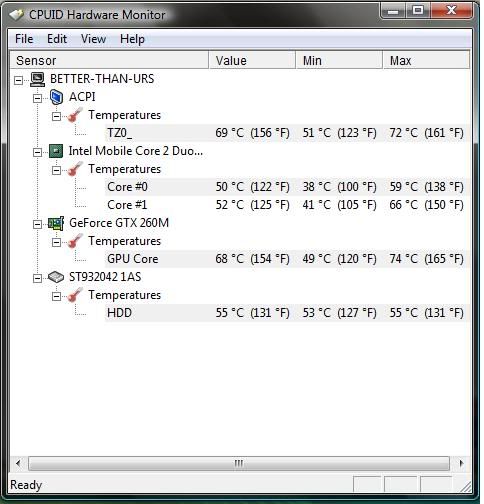This screenshot has height=504, width=484.
Task: Click the scroll left arrow
Action: [18, 463]
